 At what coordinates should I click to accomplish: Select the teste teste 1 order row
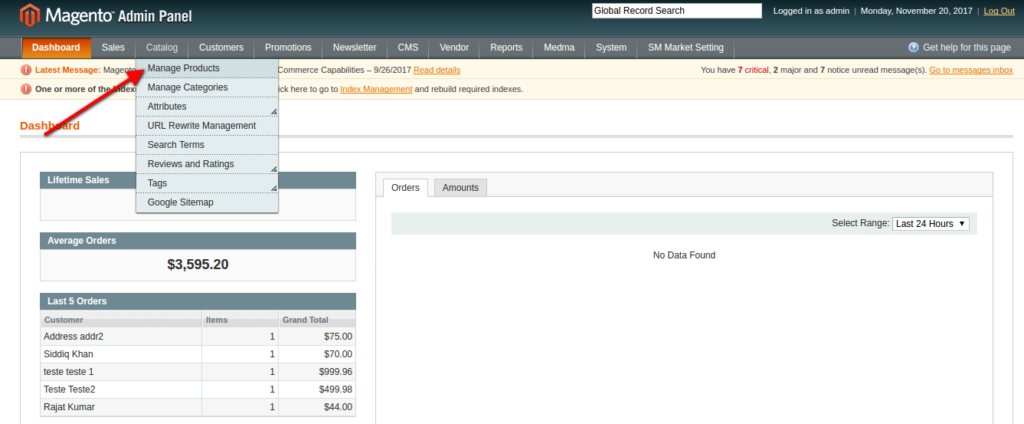(198, 372)
